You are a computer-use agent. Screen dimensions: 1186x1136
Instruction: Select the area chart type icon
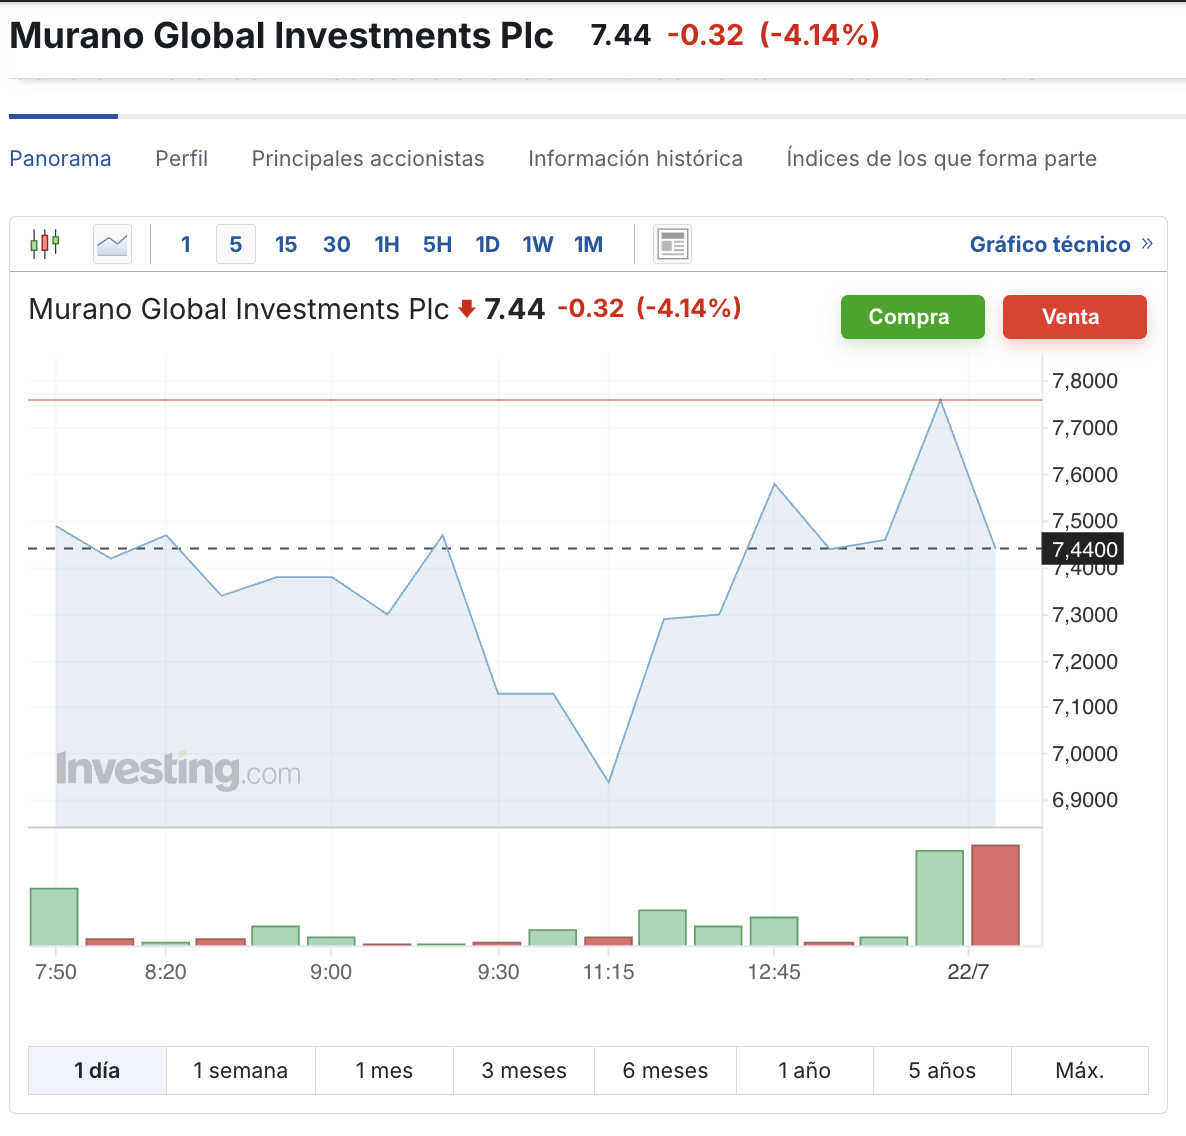tap(113, 244)
